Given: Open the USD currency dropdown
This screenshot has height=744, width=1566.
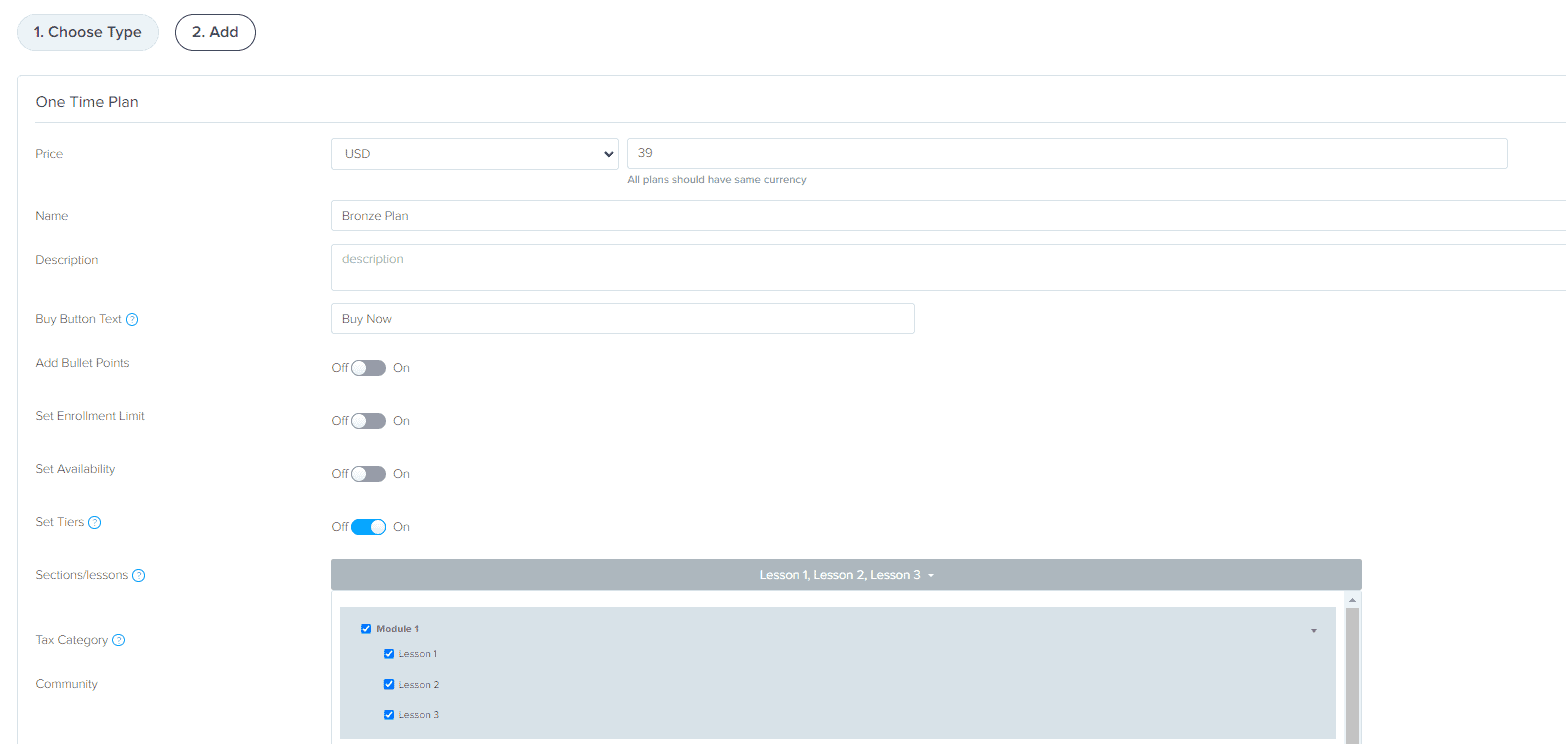Looking at the screenshot, I should (x=474, y=153).
